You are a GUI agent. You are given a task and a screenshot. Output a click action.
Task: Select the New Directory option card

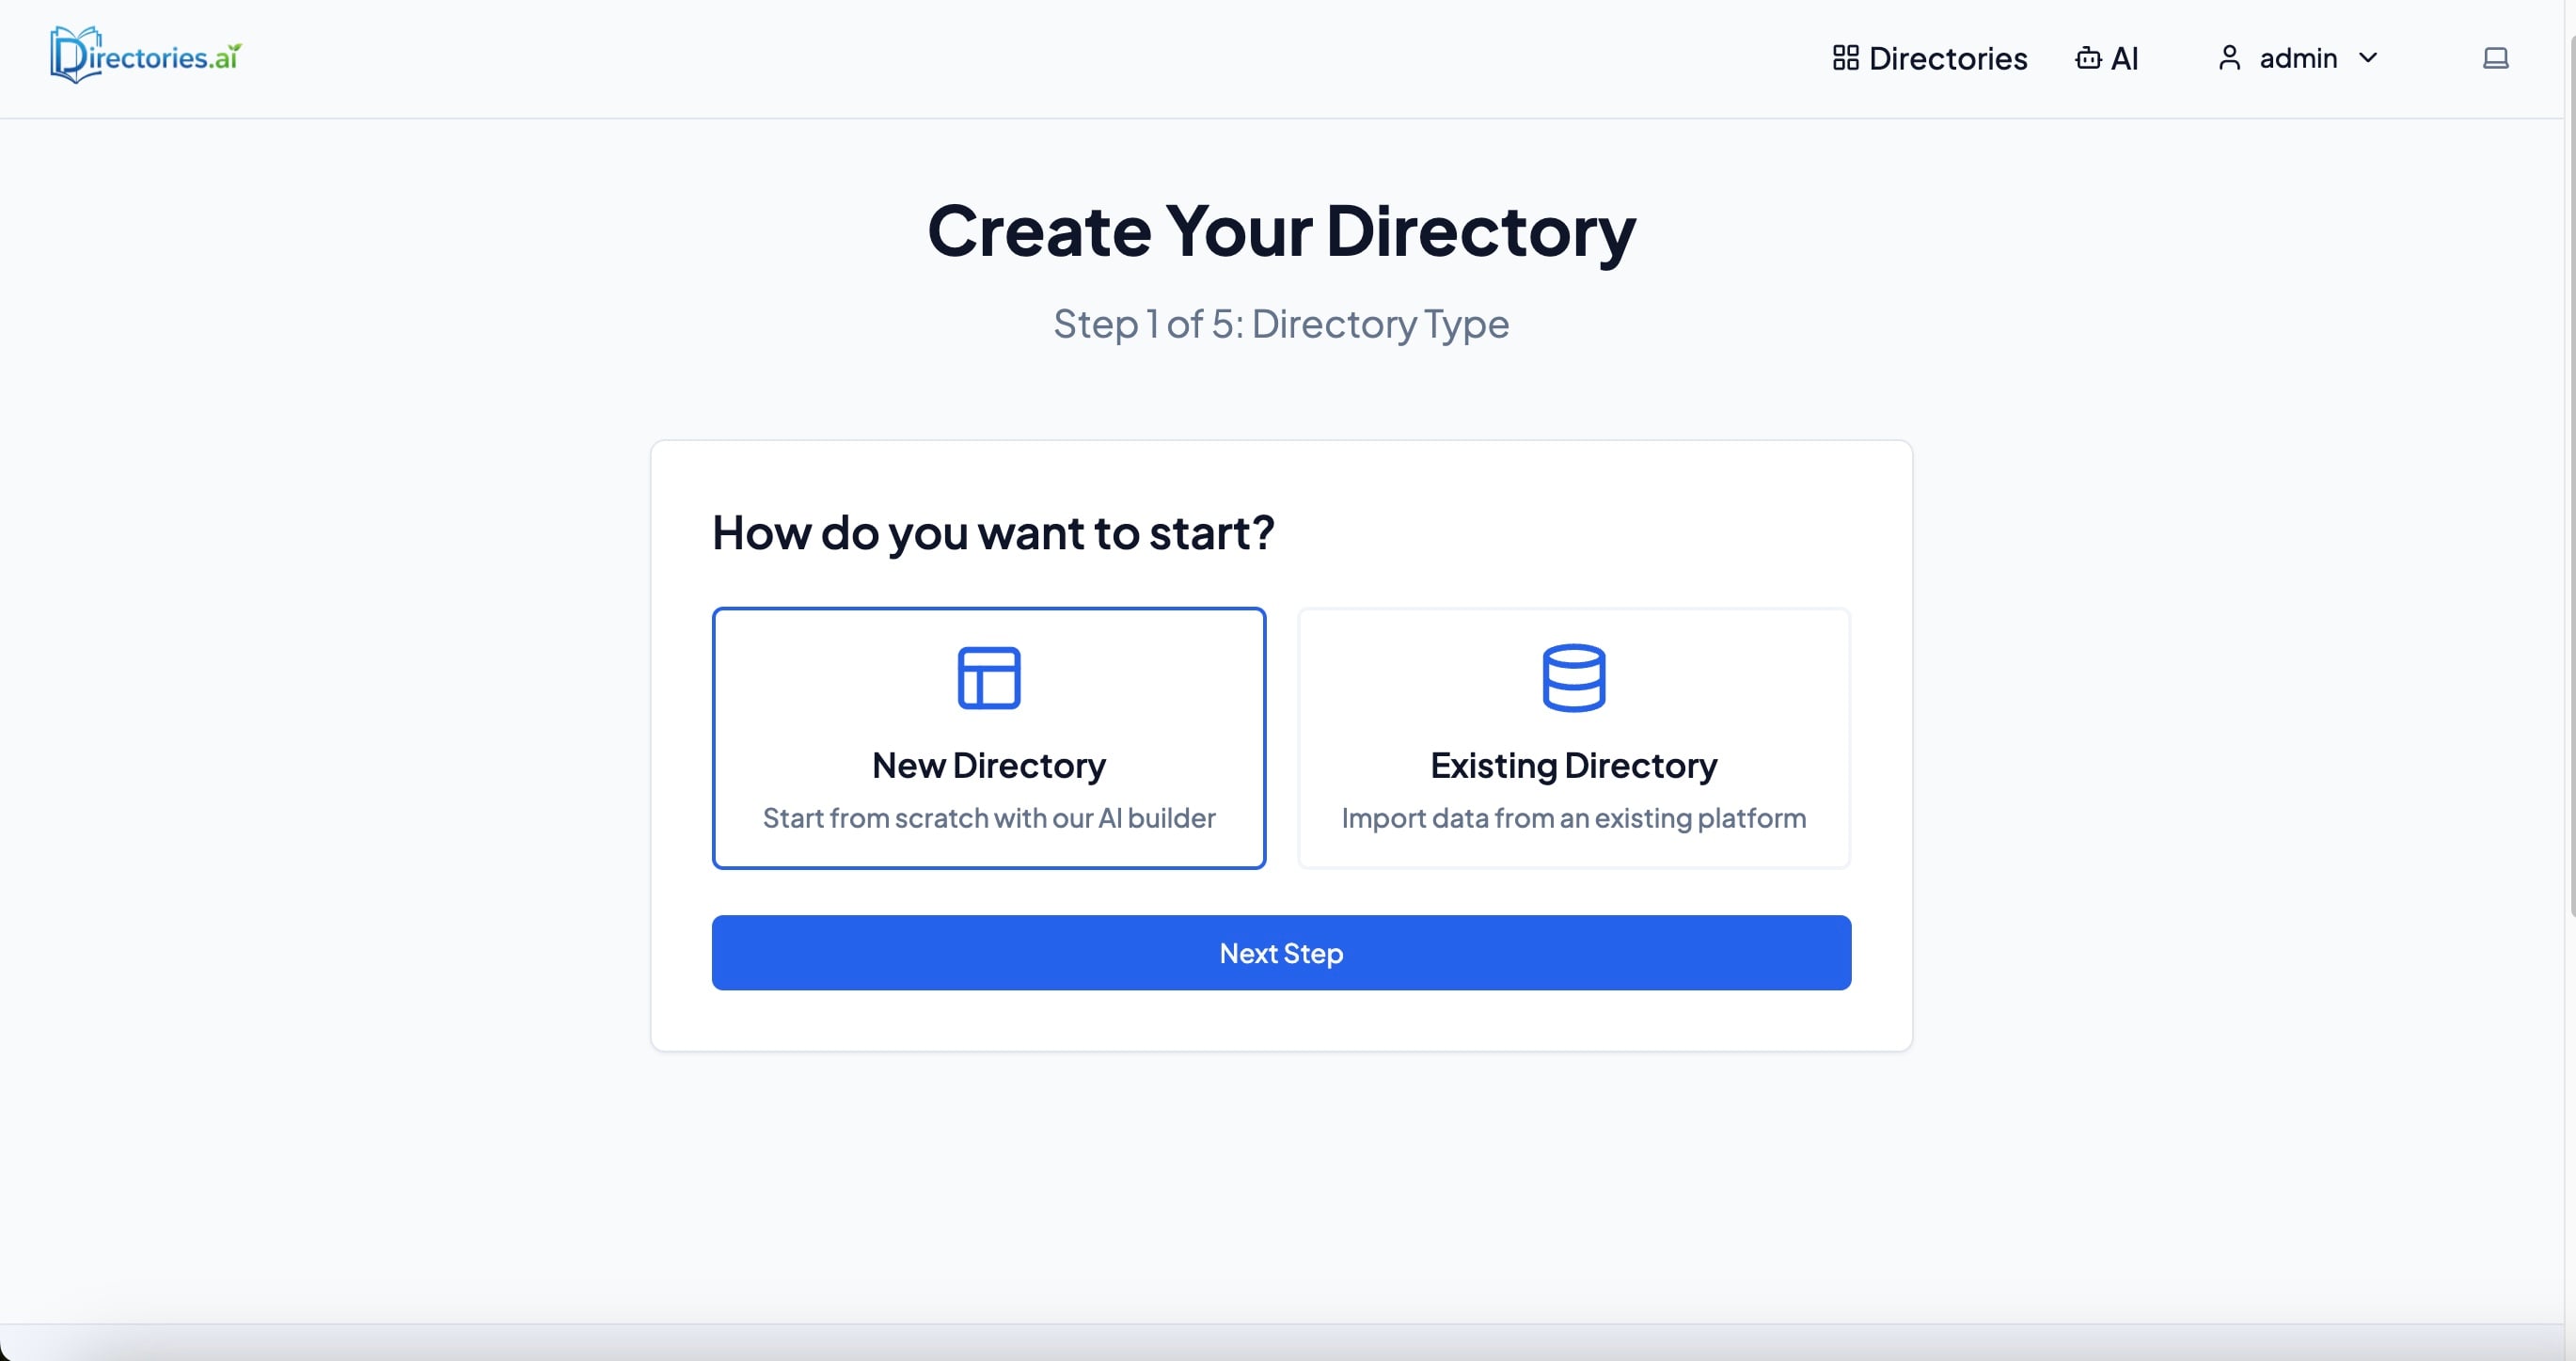(989, 738)
